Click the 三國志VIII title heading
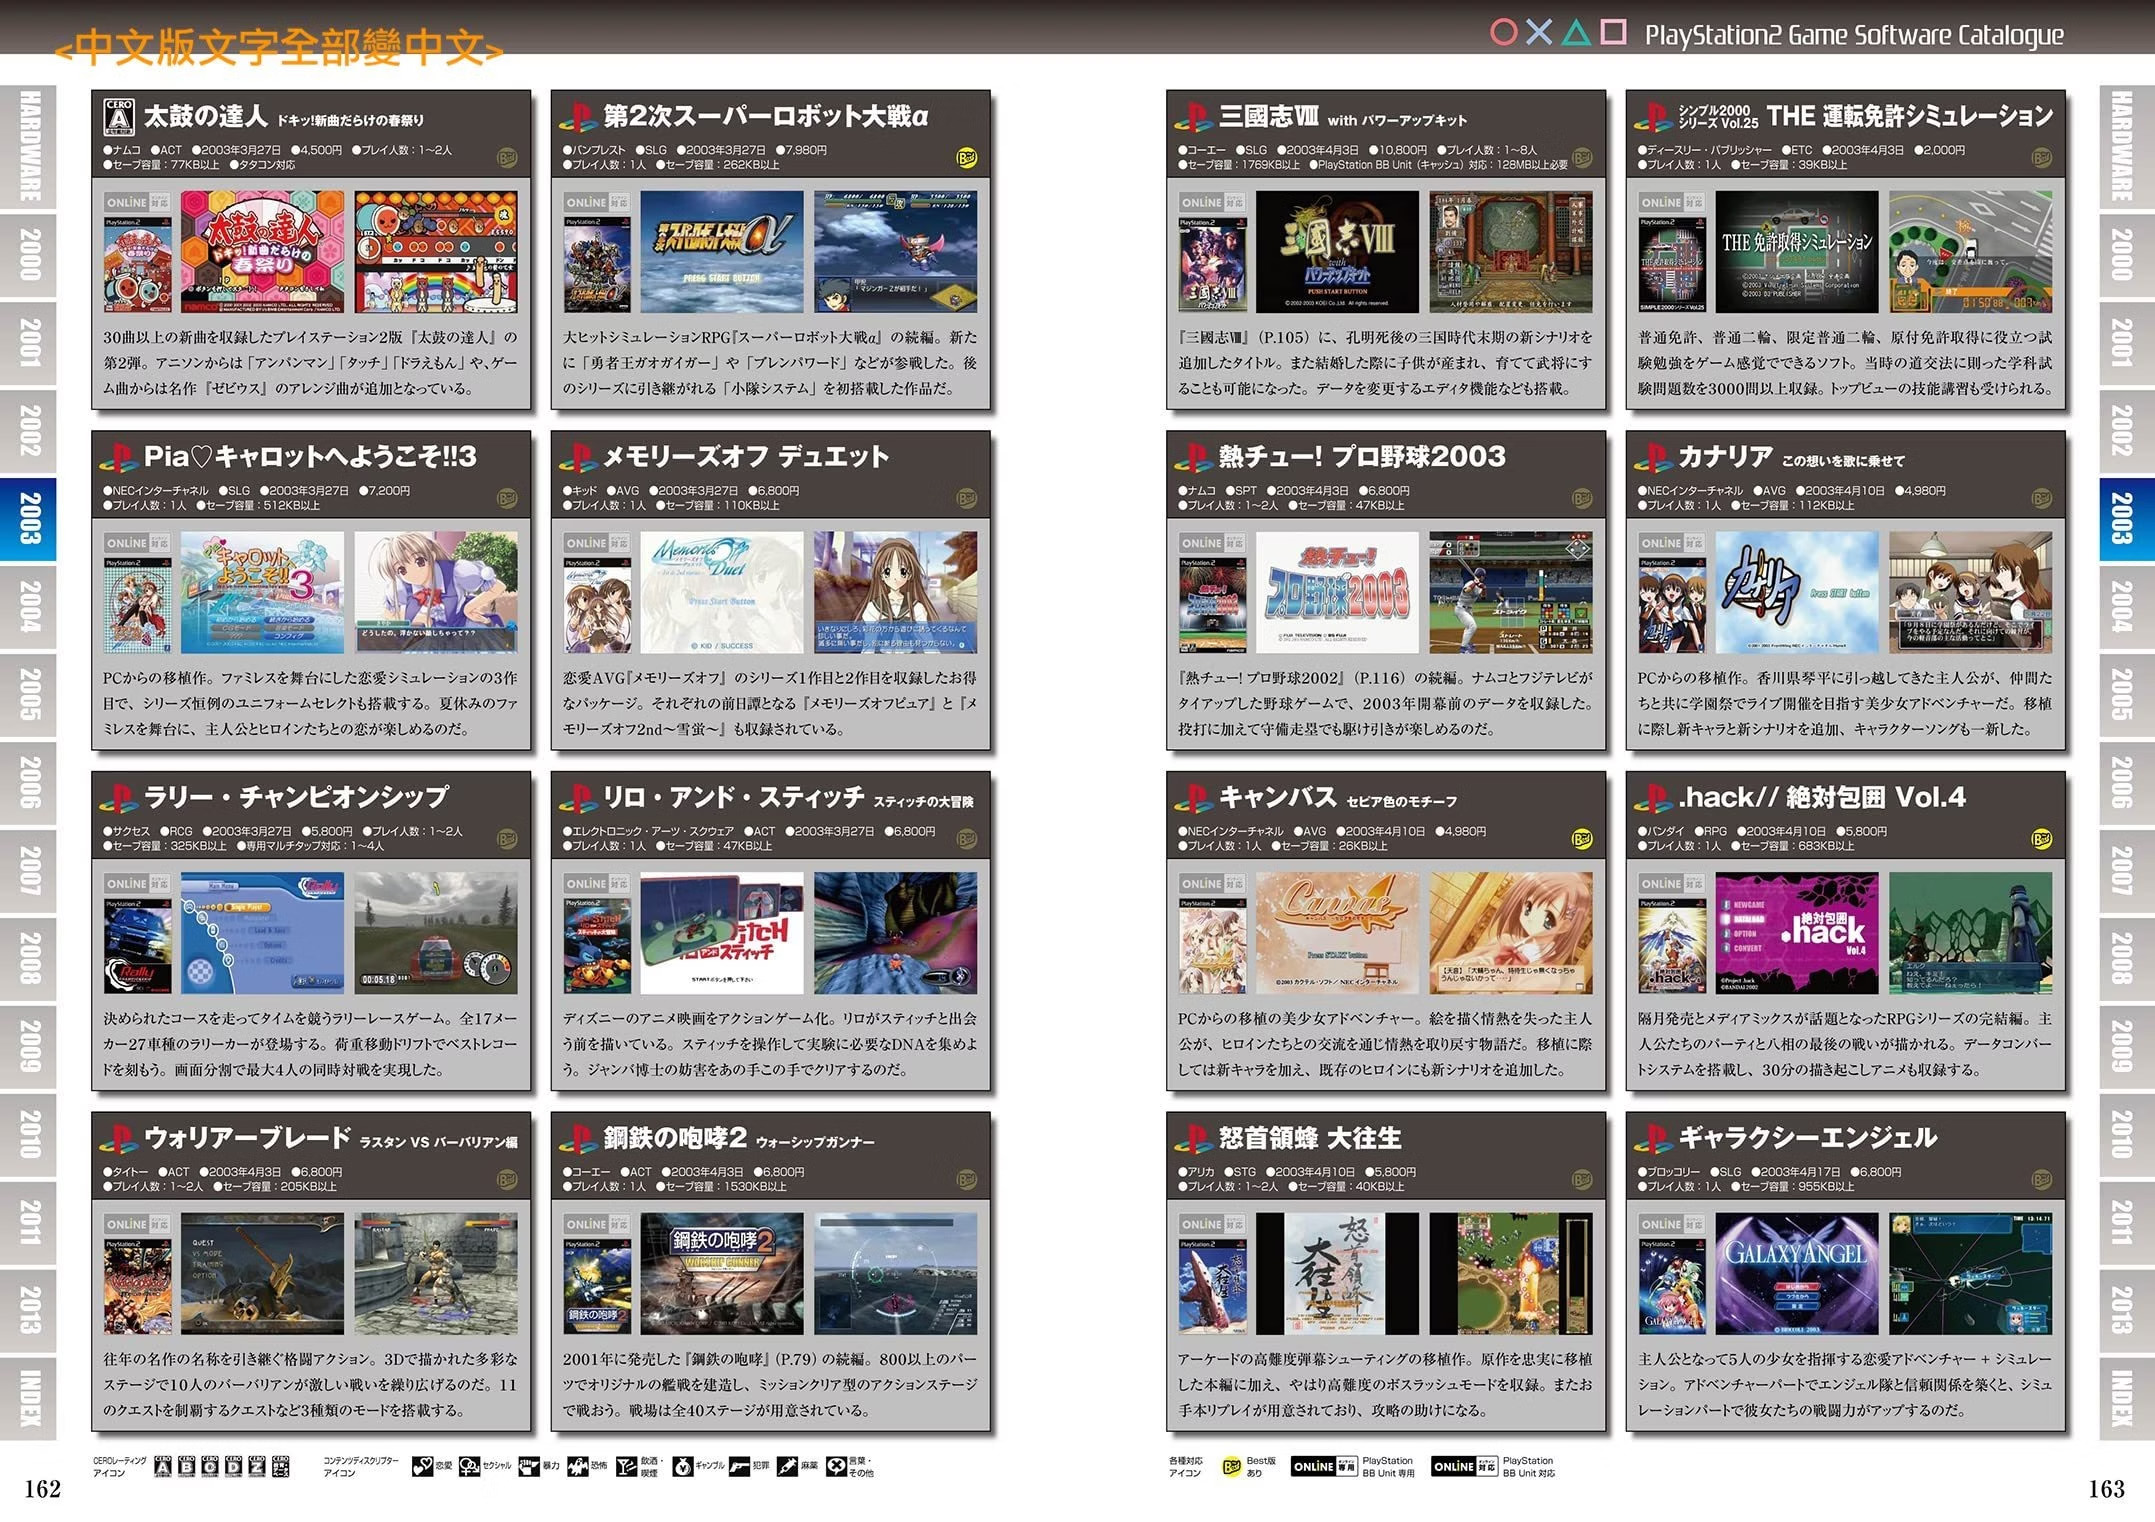 (x=1267, y=117)
